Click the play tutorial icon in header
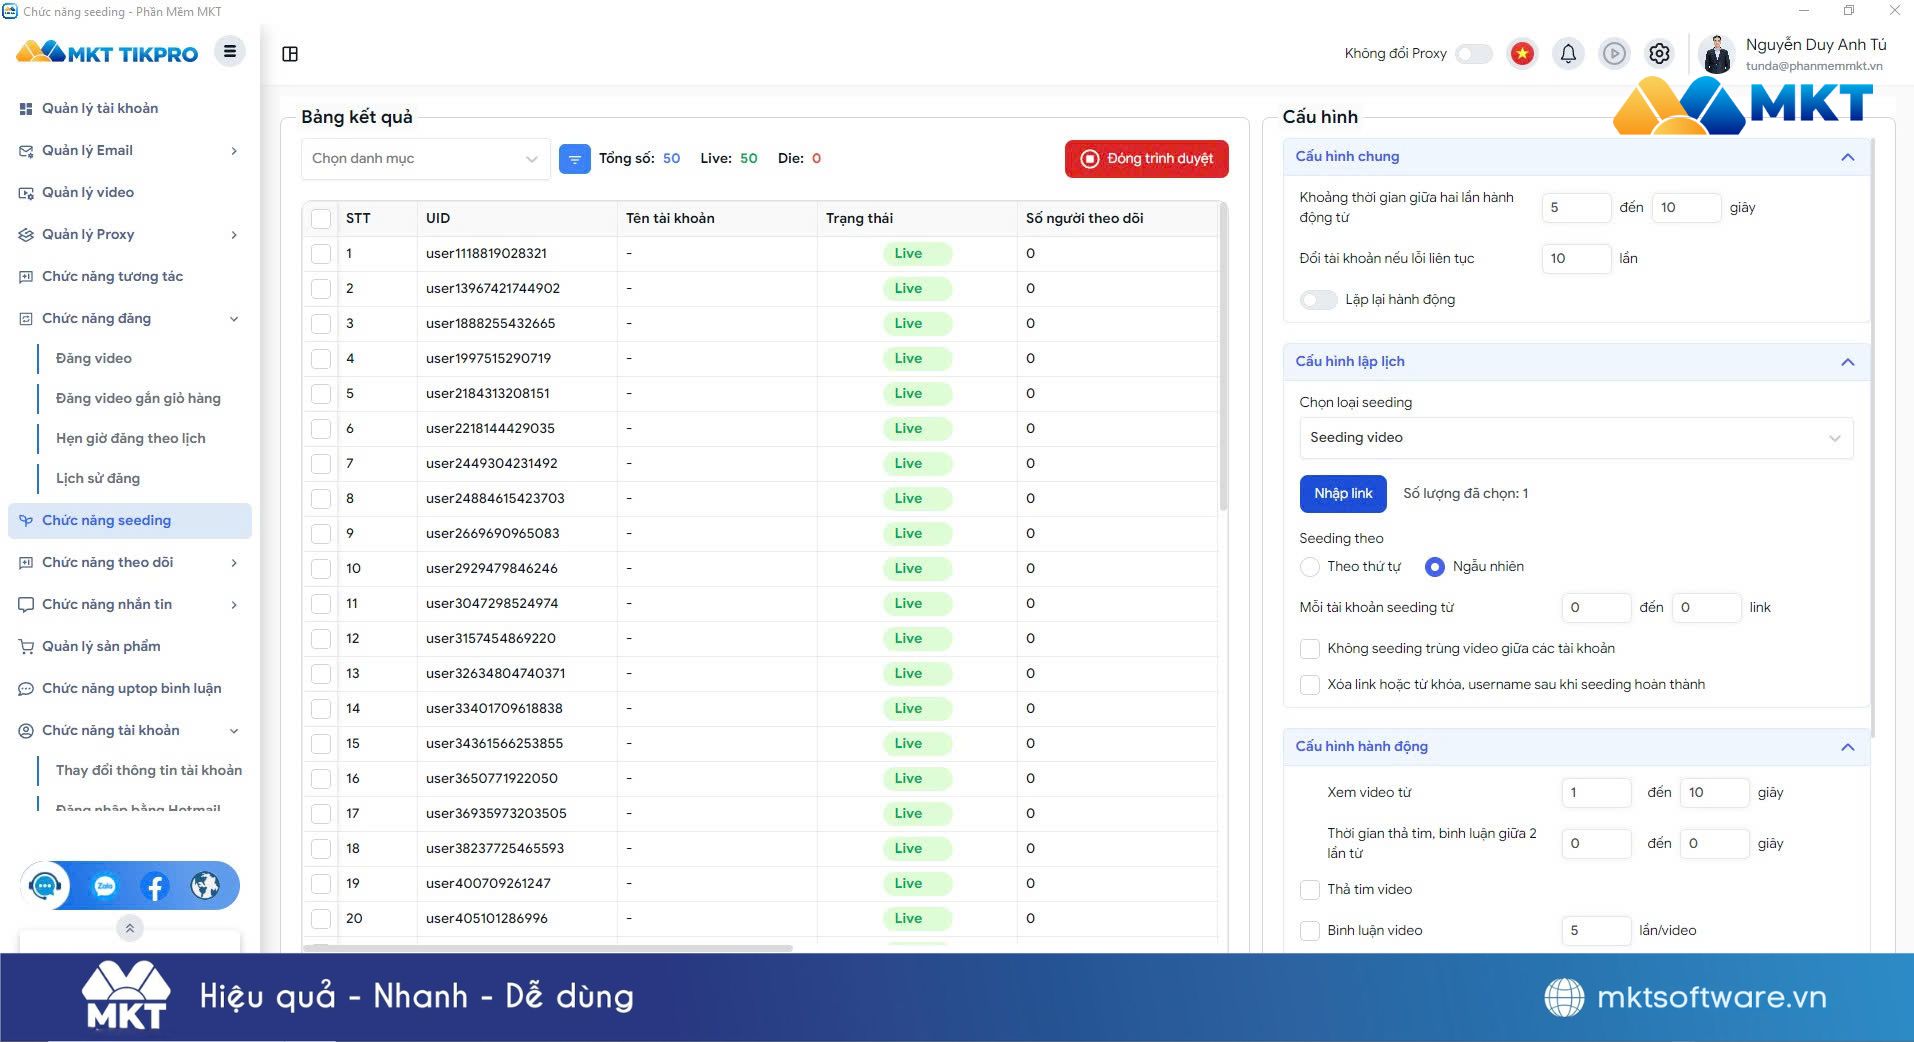This screenshot has height=1042, width=1914. click(x=1613, y=54)
